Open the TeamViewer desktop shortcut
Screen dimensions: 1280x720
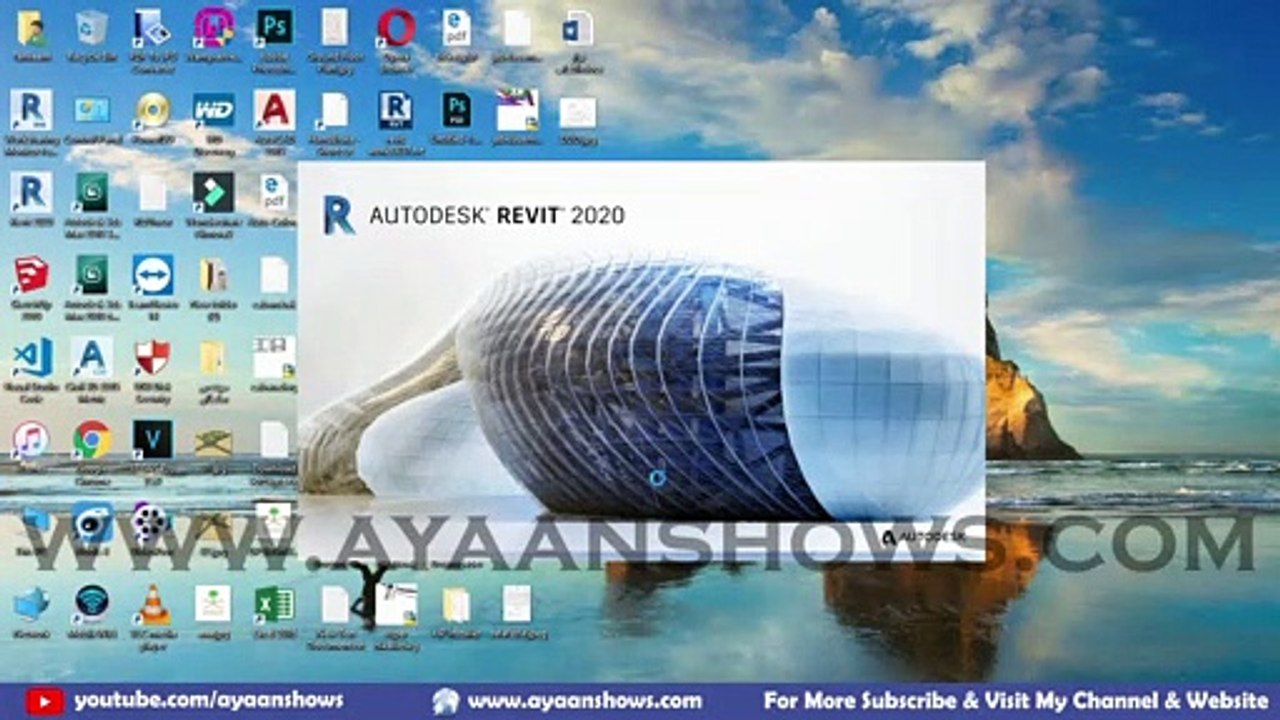coord(153,275)
